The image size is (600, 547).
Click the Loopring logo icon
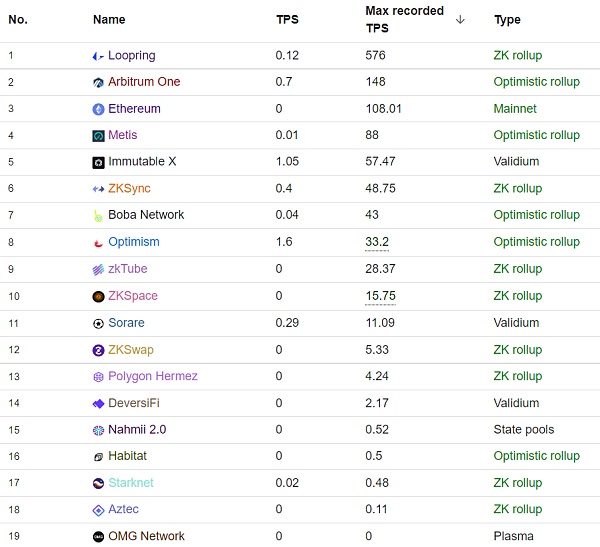click(x=98, y=56)
